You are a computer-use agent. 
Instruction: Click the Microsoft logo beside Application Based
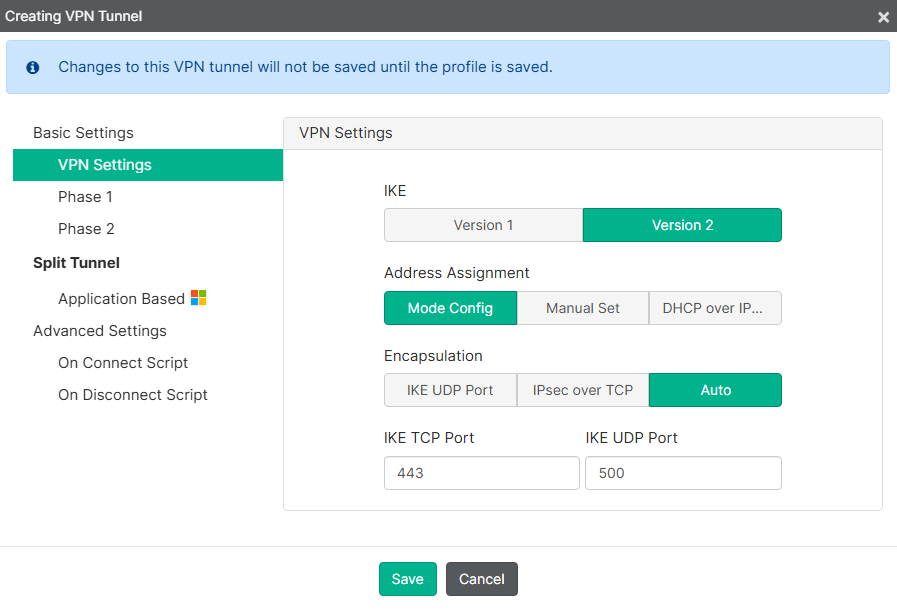[197, 298]
